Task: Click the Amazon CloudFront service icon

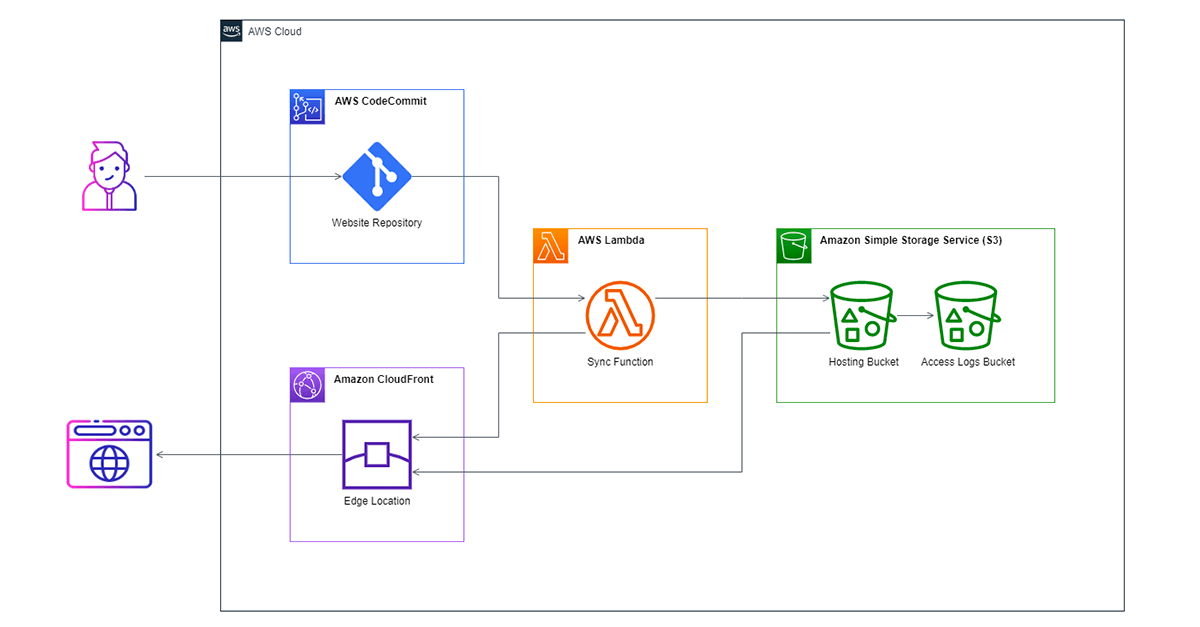Action: [307, 385]
